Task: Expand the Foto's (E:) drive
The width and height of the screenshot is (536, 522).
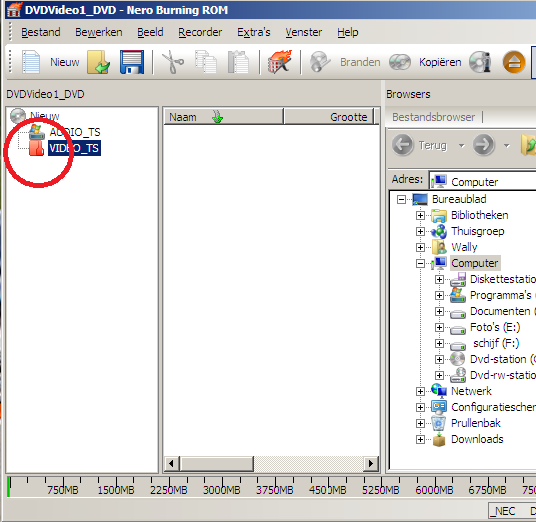Action: click(x=440, y=327)
